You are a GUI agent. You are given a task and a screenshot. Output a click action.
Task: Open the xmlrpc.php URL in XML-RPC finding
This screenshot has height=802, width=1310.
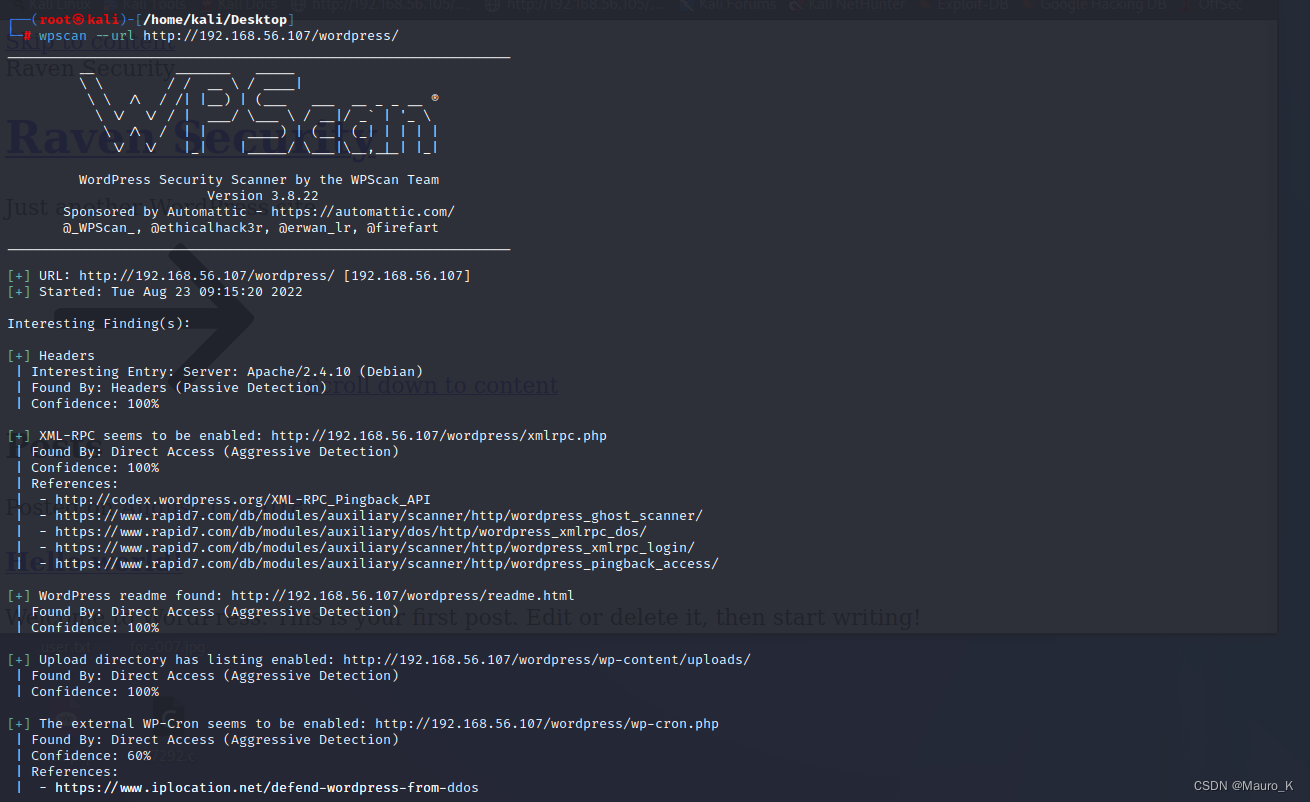pyautogui.click(x=439, y=436)
